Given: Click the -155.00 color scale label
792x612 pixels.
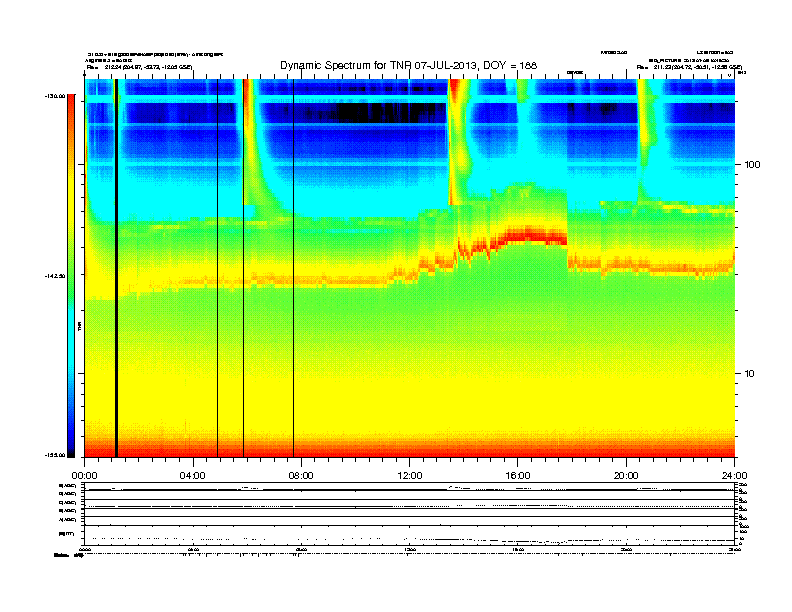Looking at the screenshot, I should [x=55, y=455].
